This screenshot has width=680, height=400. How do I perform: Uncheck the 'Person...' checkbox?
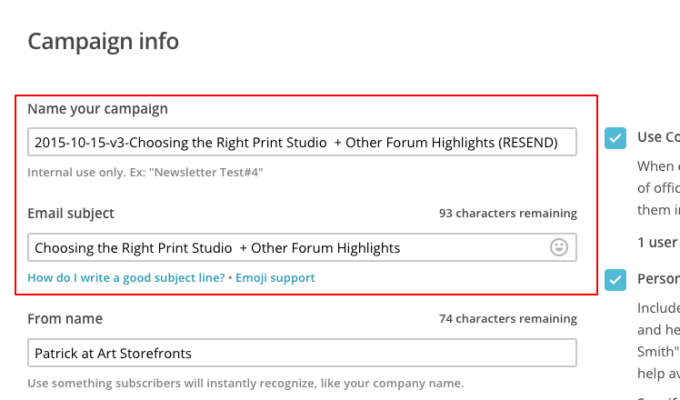click(x=616, y=279)
